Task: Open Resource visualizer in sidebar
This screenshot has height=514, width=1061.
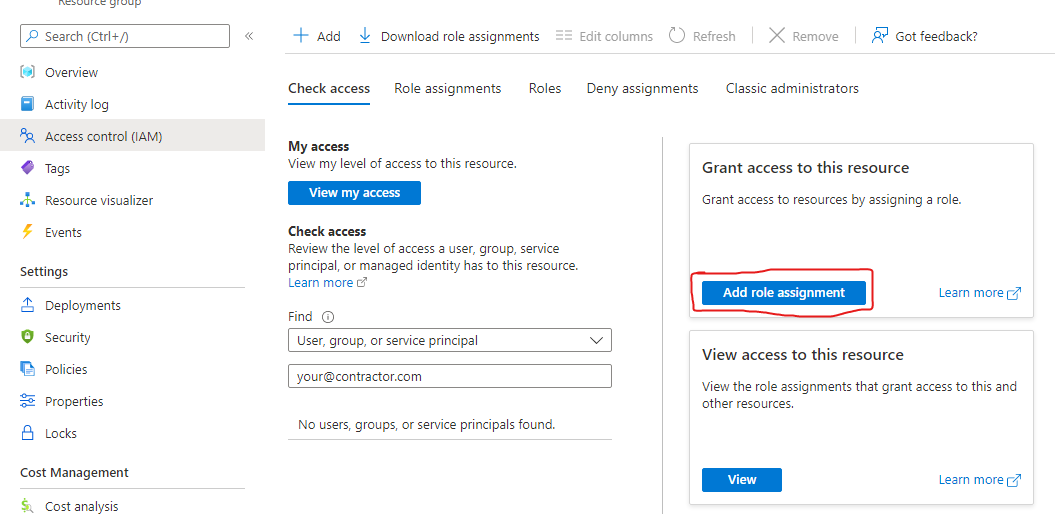Action: tap(98, 201)
